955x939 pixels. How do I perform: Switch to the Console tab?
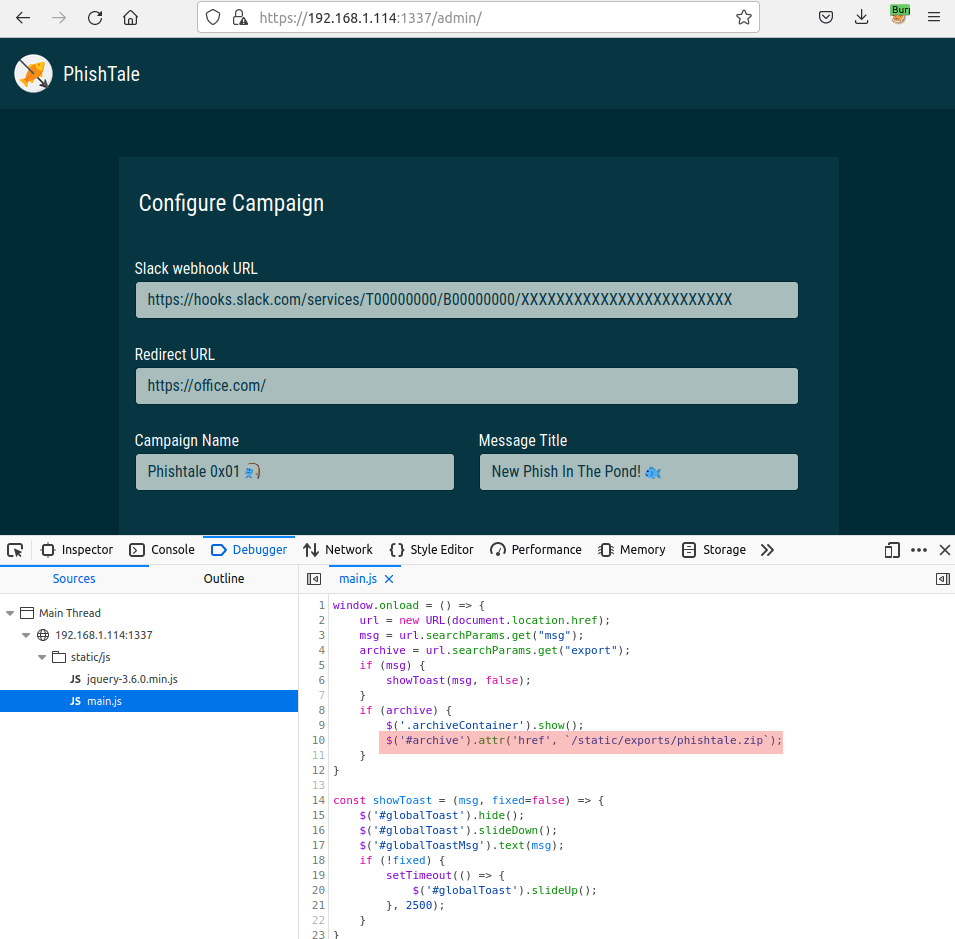162,550
